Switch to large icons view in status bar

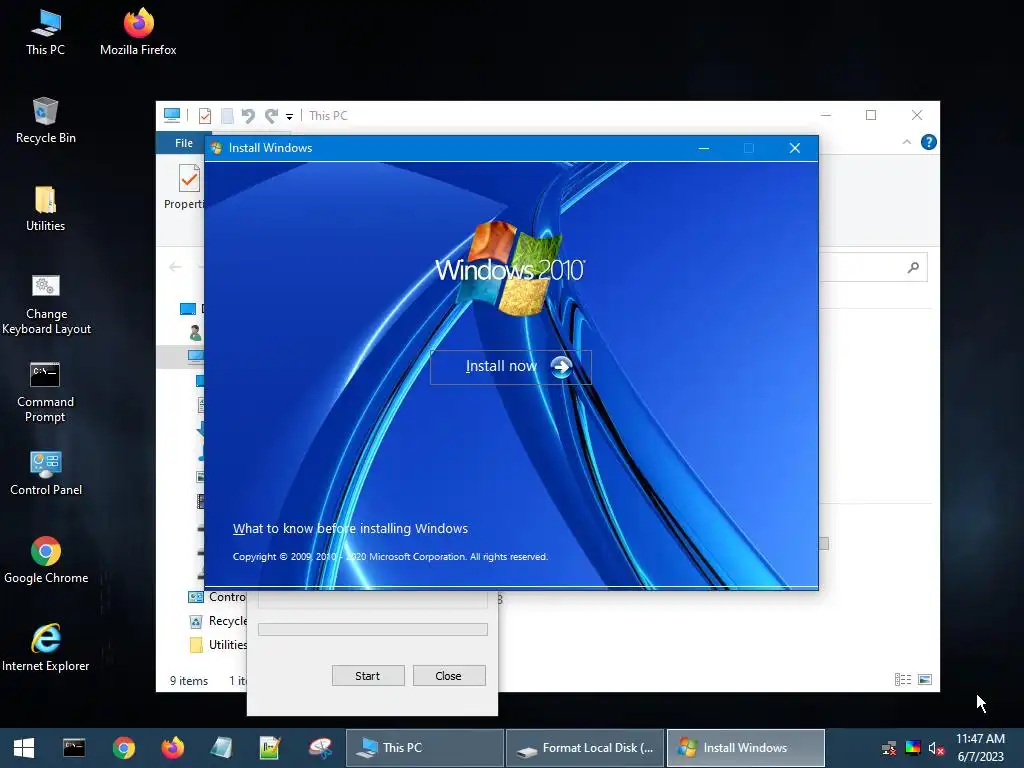[925, 680]
